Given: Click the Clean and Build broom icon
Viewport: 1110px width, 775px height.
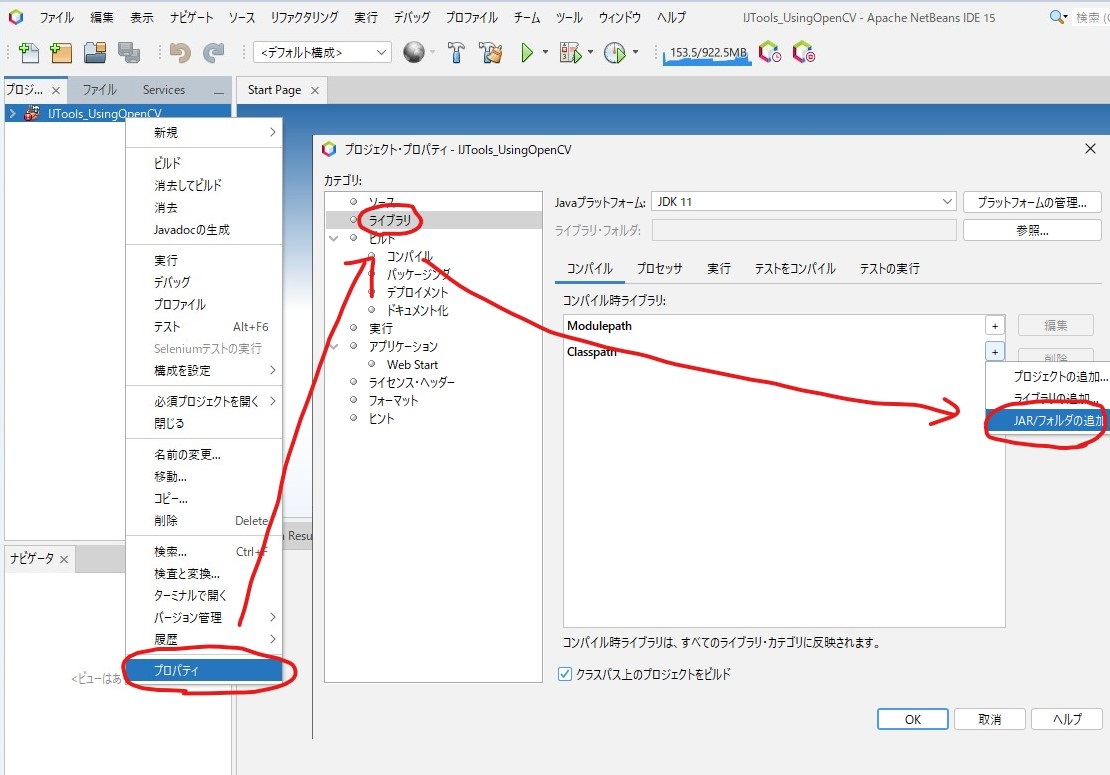Looking at the screenshot, I should pyautogui.click(x=491, y=52).
